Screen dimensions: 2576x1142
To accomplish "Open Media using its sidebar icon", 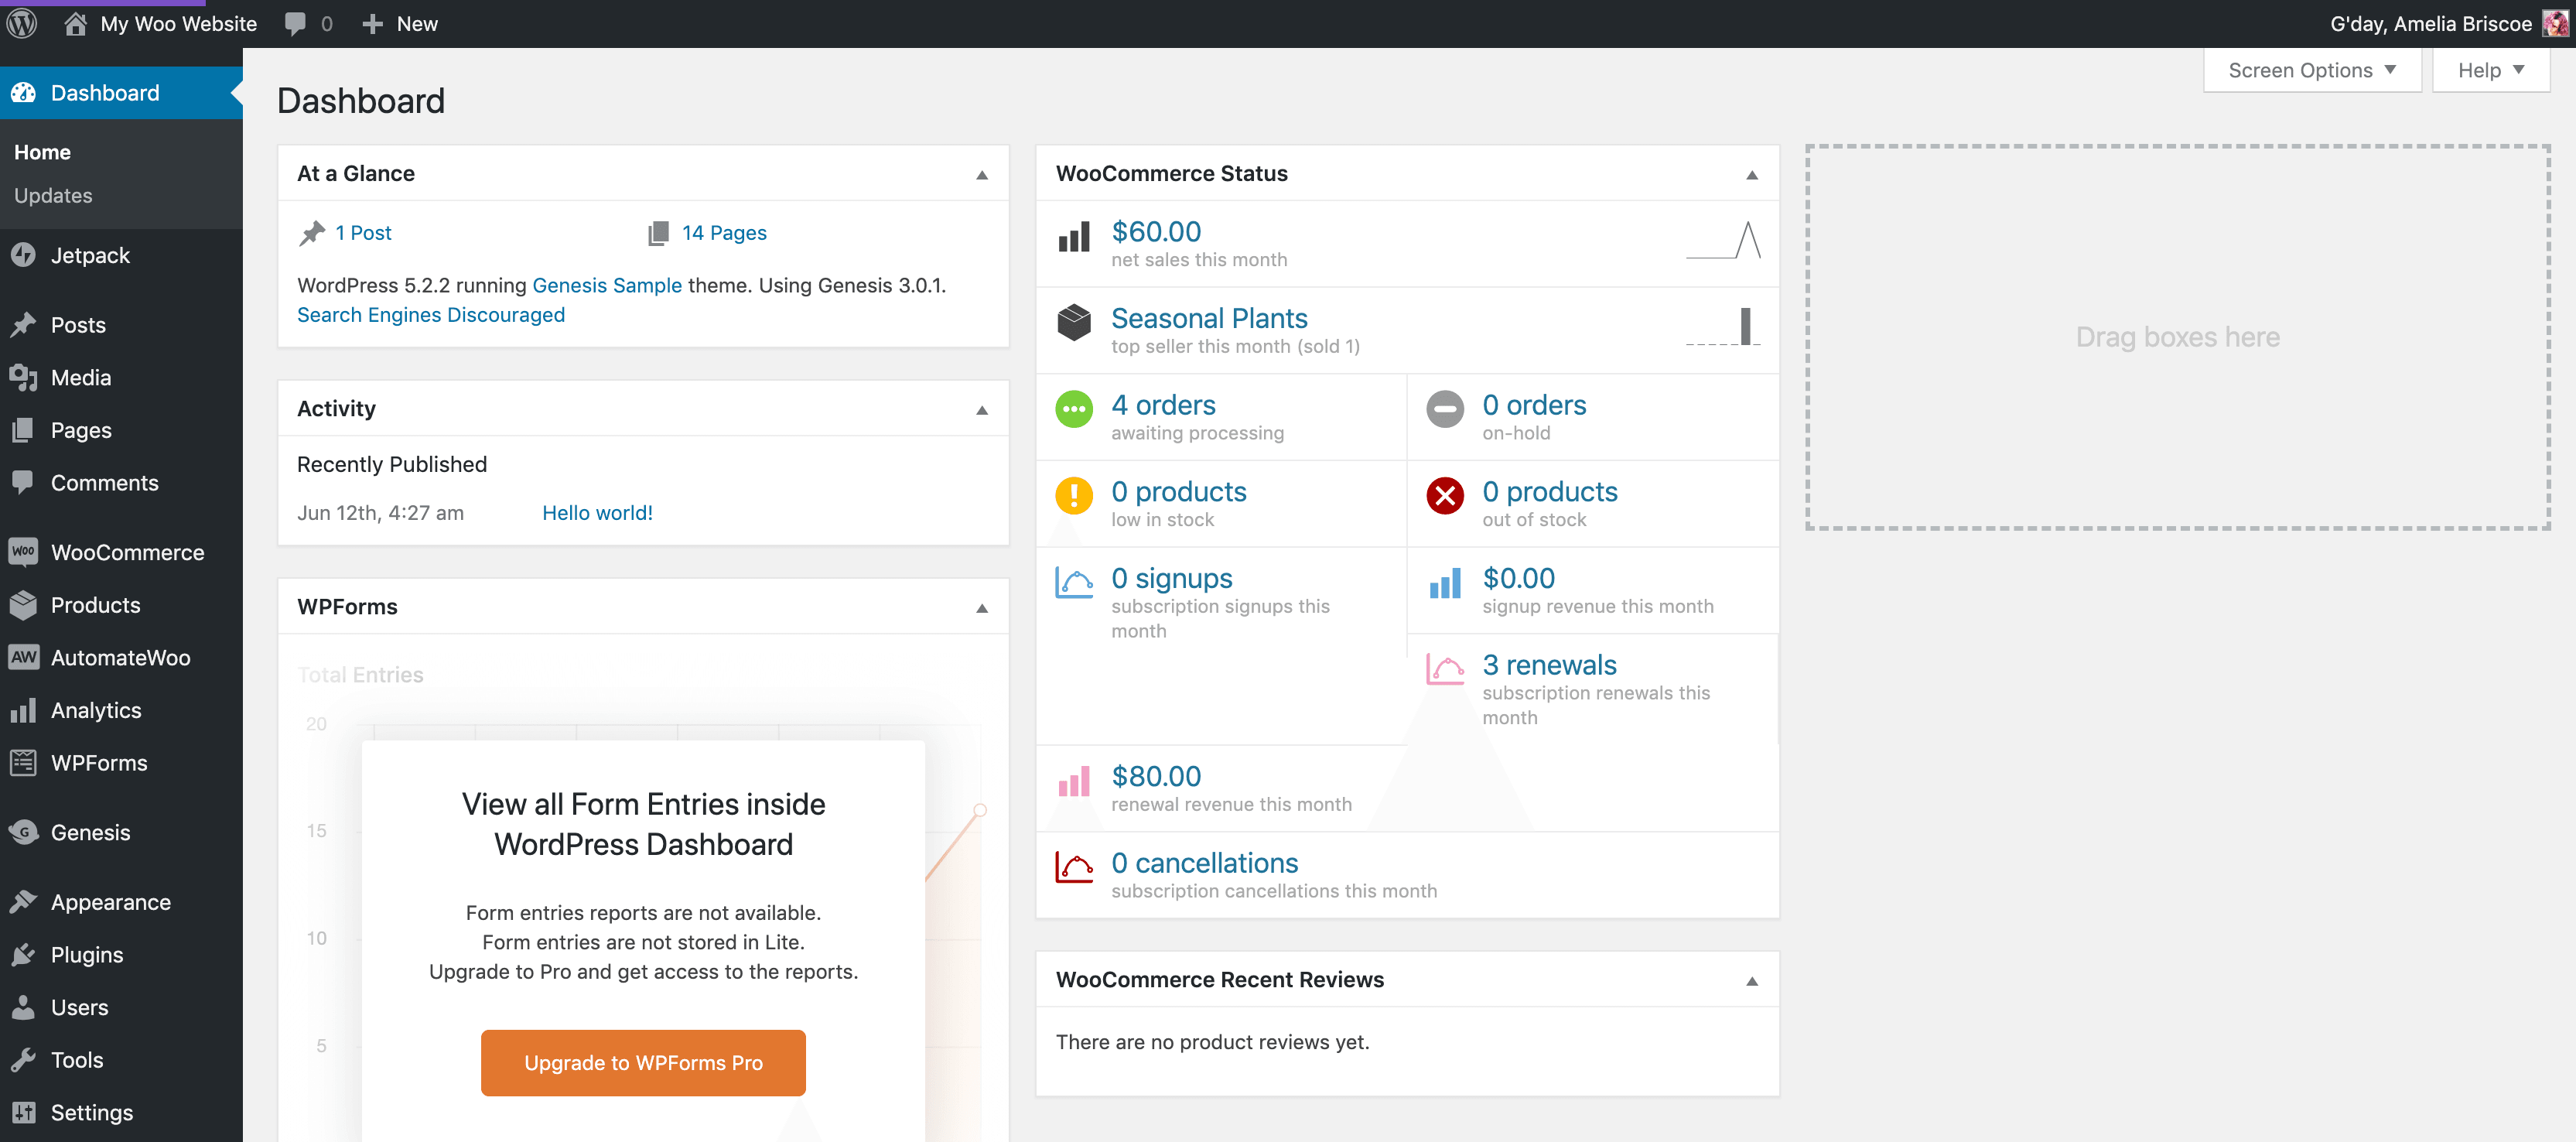I will click(x=25, y=377).
